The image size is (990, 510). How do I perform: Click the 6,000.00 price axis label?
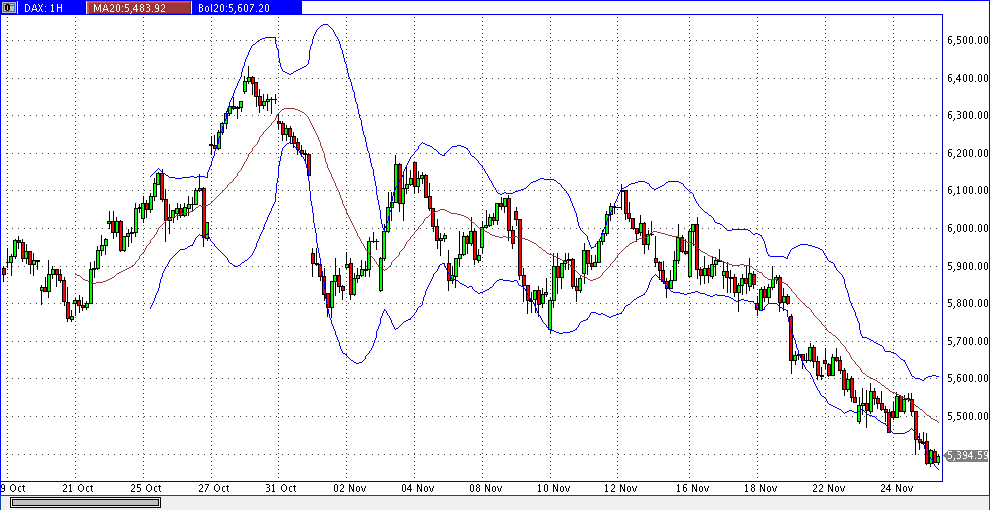[x=967, y=228]
